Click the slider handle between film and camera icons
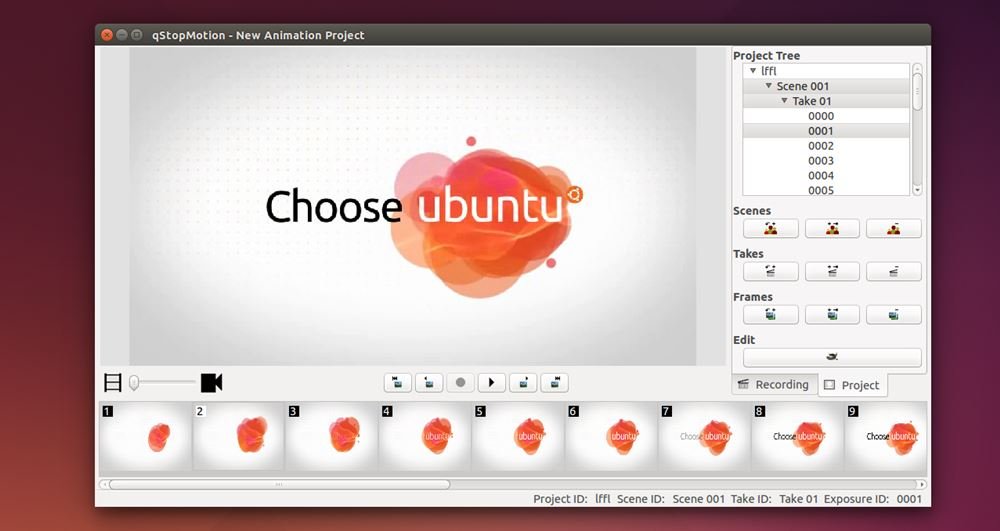This screenshot has height=531, width=1000. (134, 382)
